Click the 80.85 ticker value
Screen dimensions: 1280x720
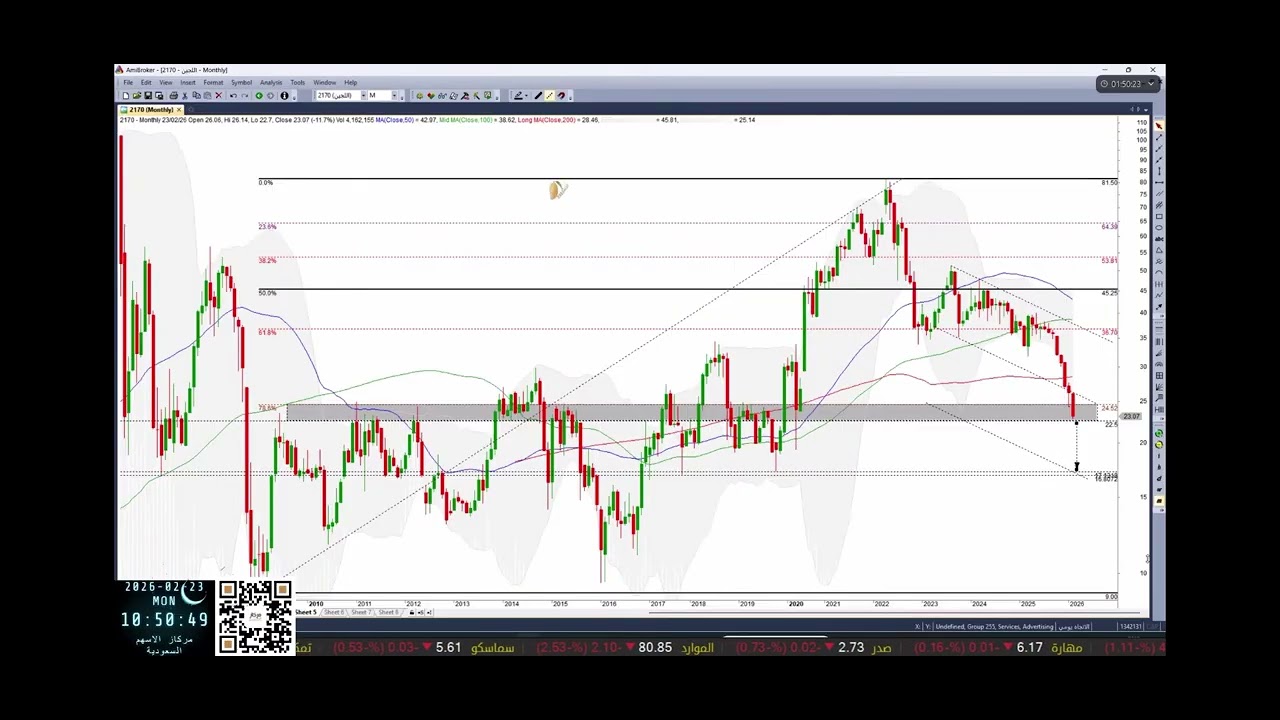(x=655, y=648)
